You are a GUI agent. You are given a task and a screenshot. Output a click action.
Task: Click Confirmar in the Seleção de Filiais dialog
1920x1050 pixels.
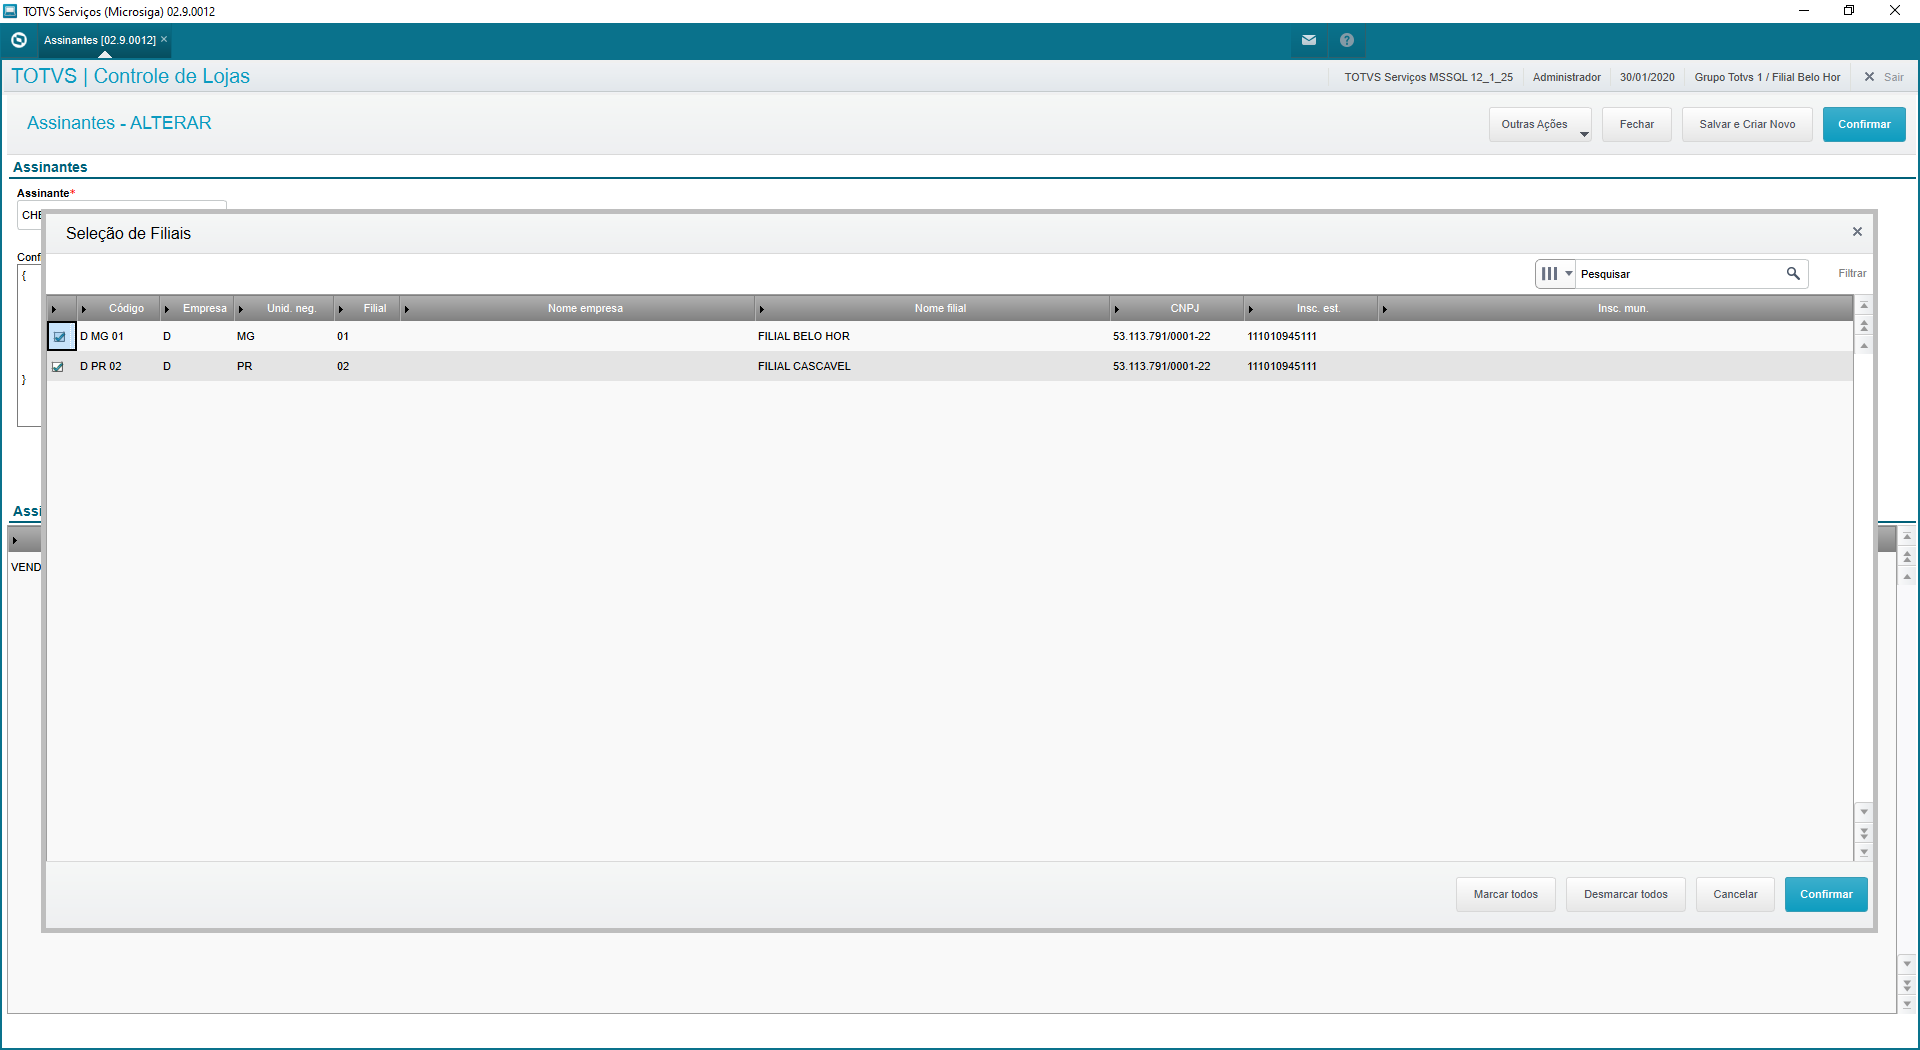1826,894
